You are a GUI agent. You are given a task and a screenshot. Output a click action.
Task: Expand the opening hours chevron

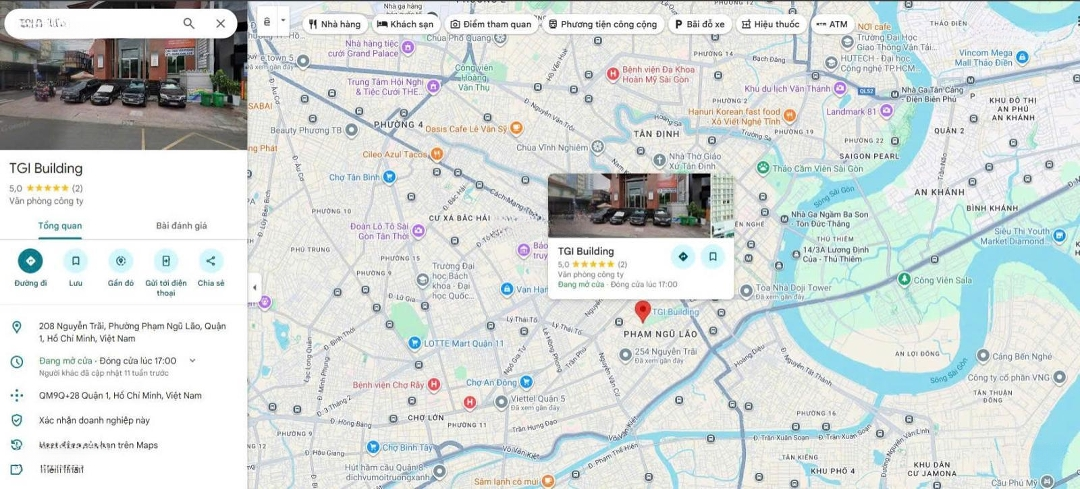pos(192,360)
